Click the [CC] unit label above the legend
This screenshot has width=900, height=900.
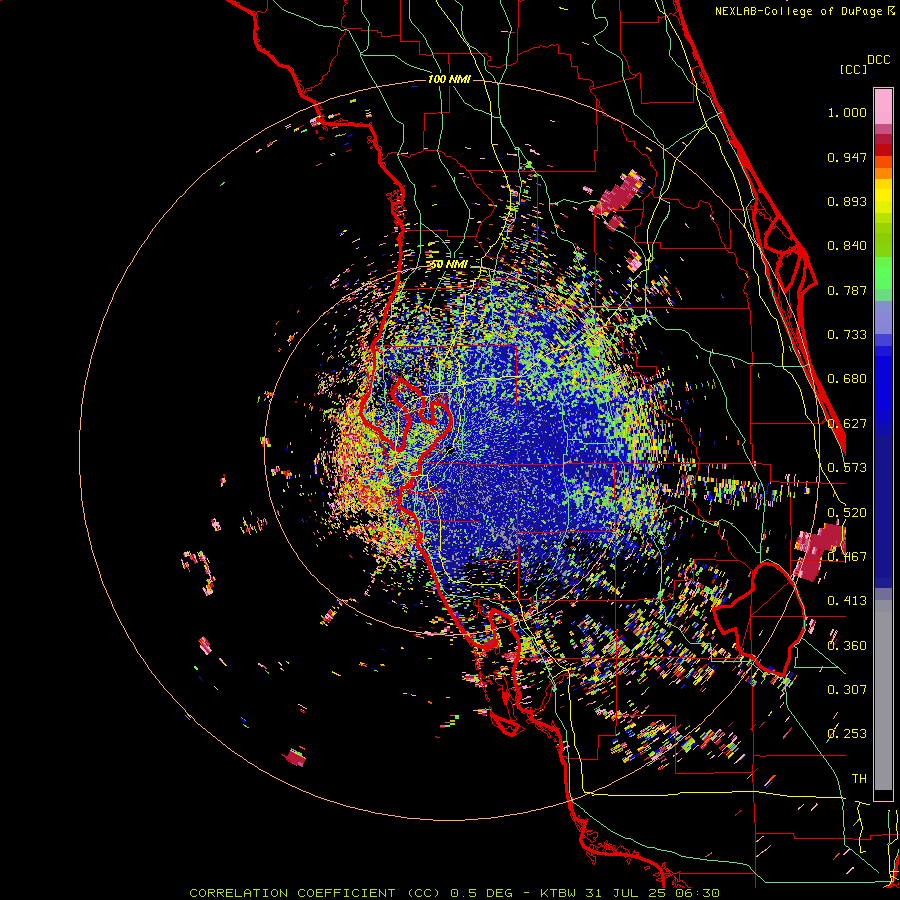(x=853, y=69)
